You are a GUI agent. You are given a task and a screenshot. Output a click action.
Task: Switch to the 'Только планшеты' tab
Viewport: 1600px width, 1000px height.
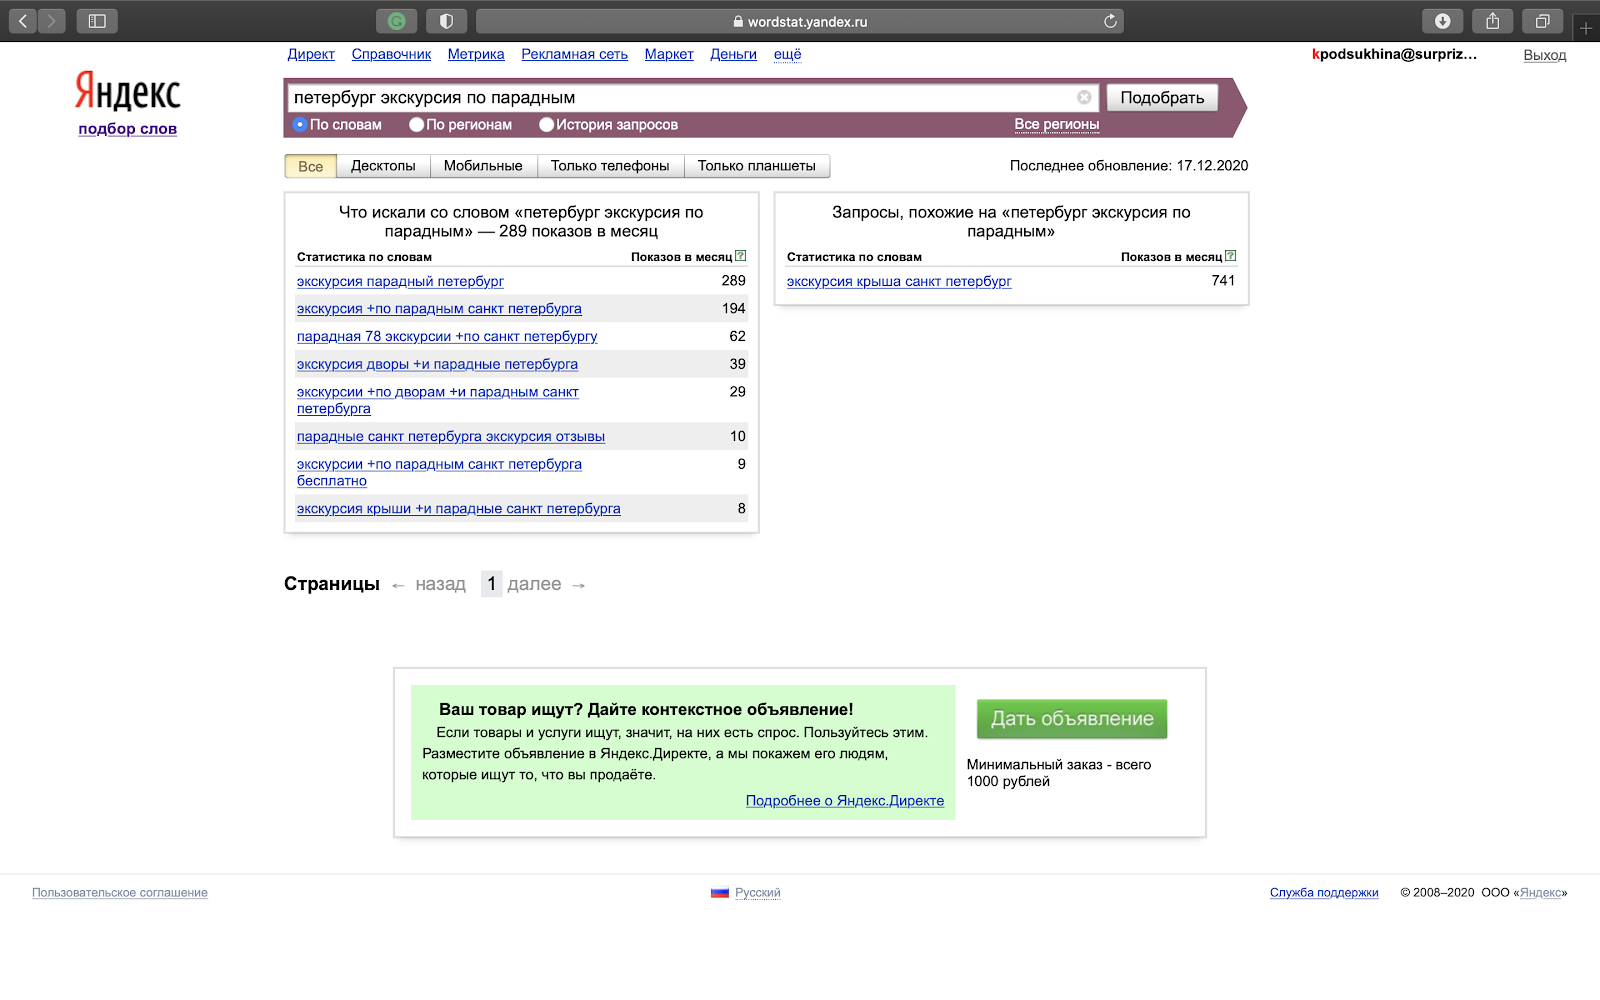click(x=757, y=166)
